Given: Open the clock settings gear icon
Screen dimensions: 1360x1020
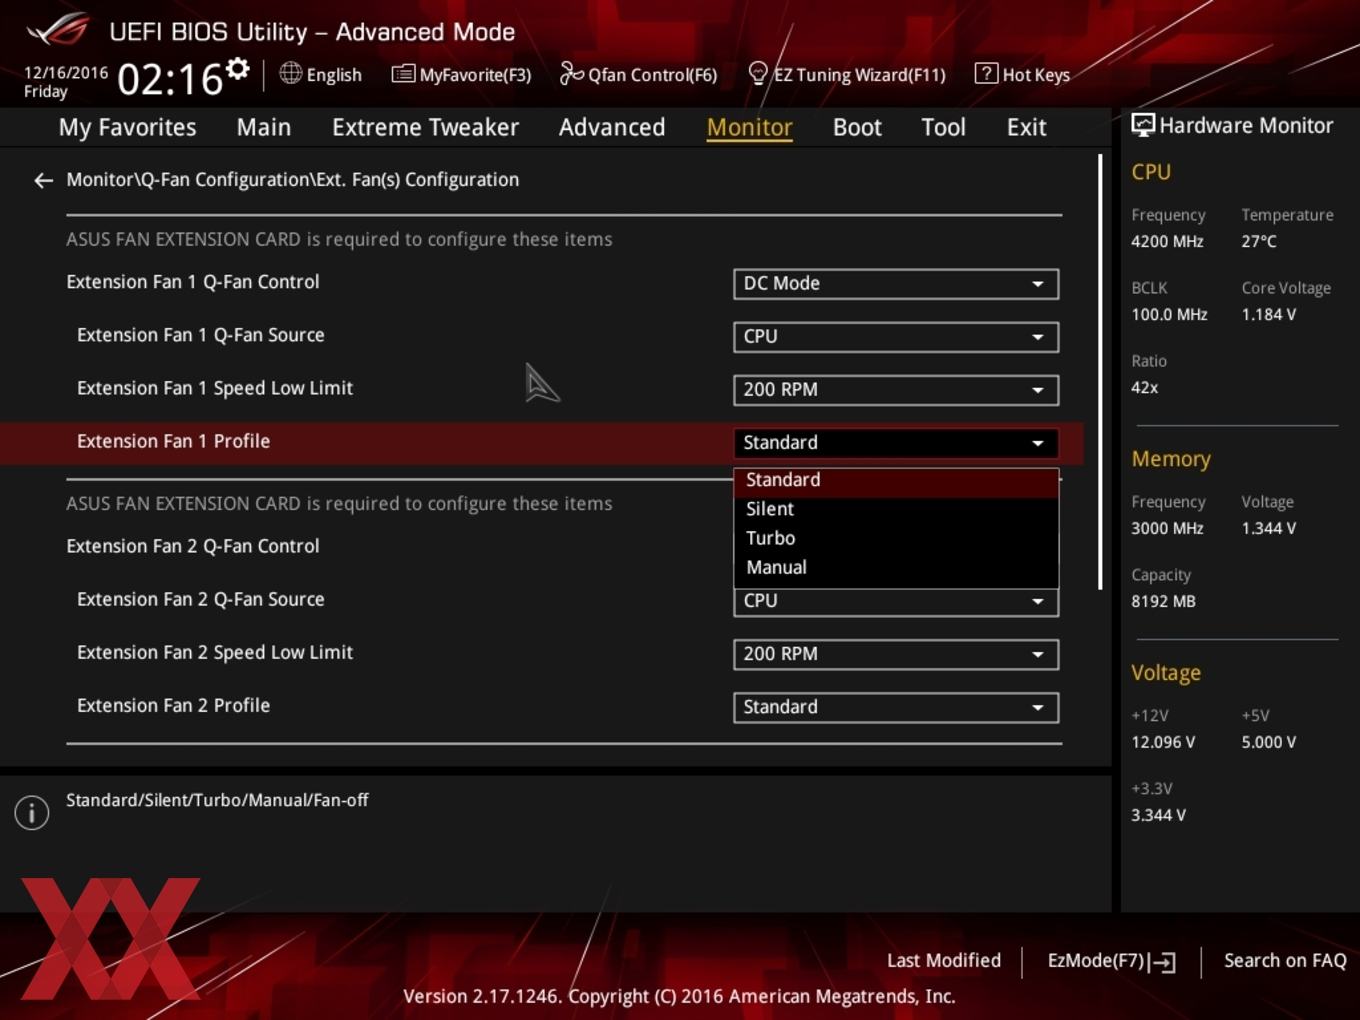Looking at the screenshot, I should tap(237, 69).
